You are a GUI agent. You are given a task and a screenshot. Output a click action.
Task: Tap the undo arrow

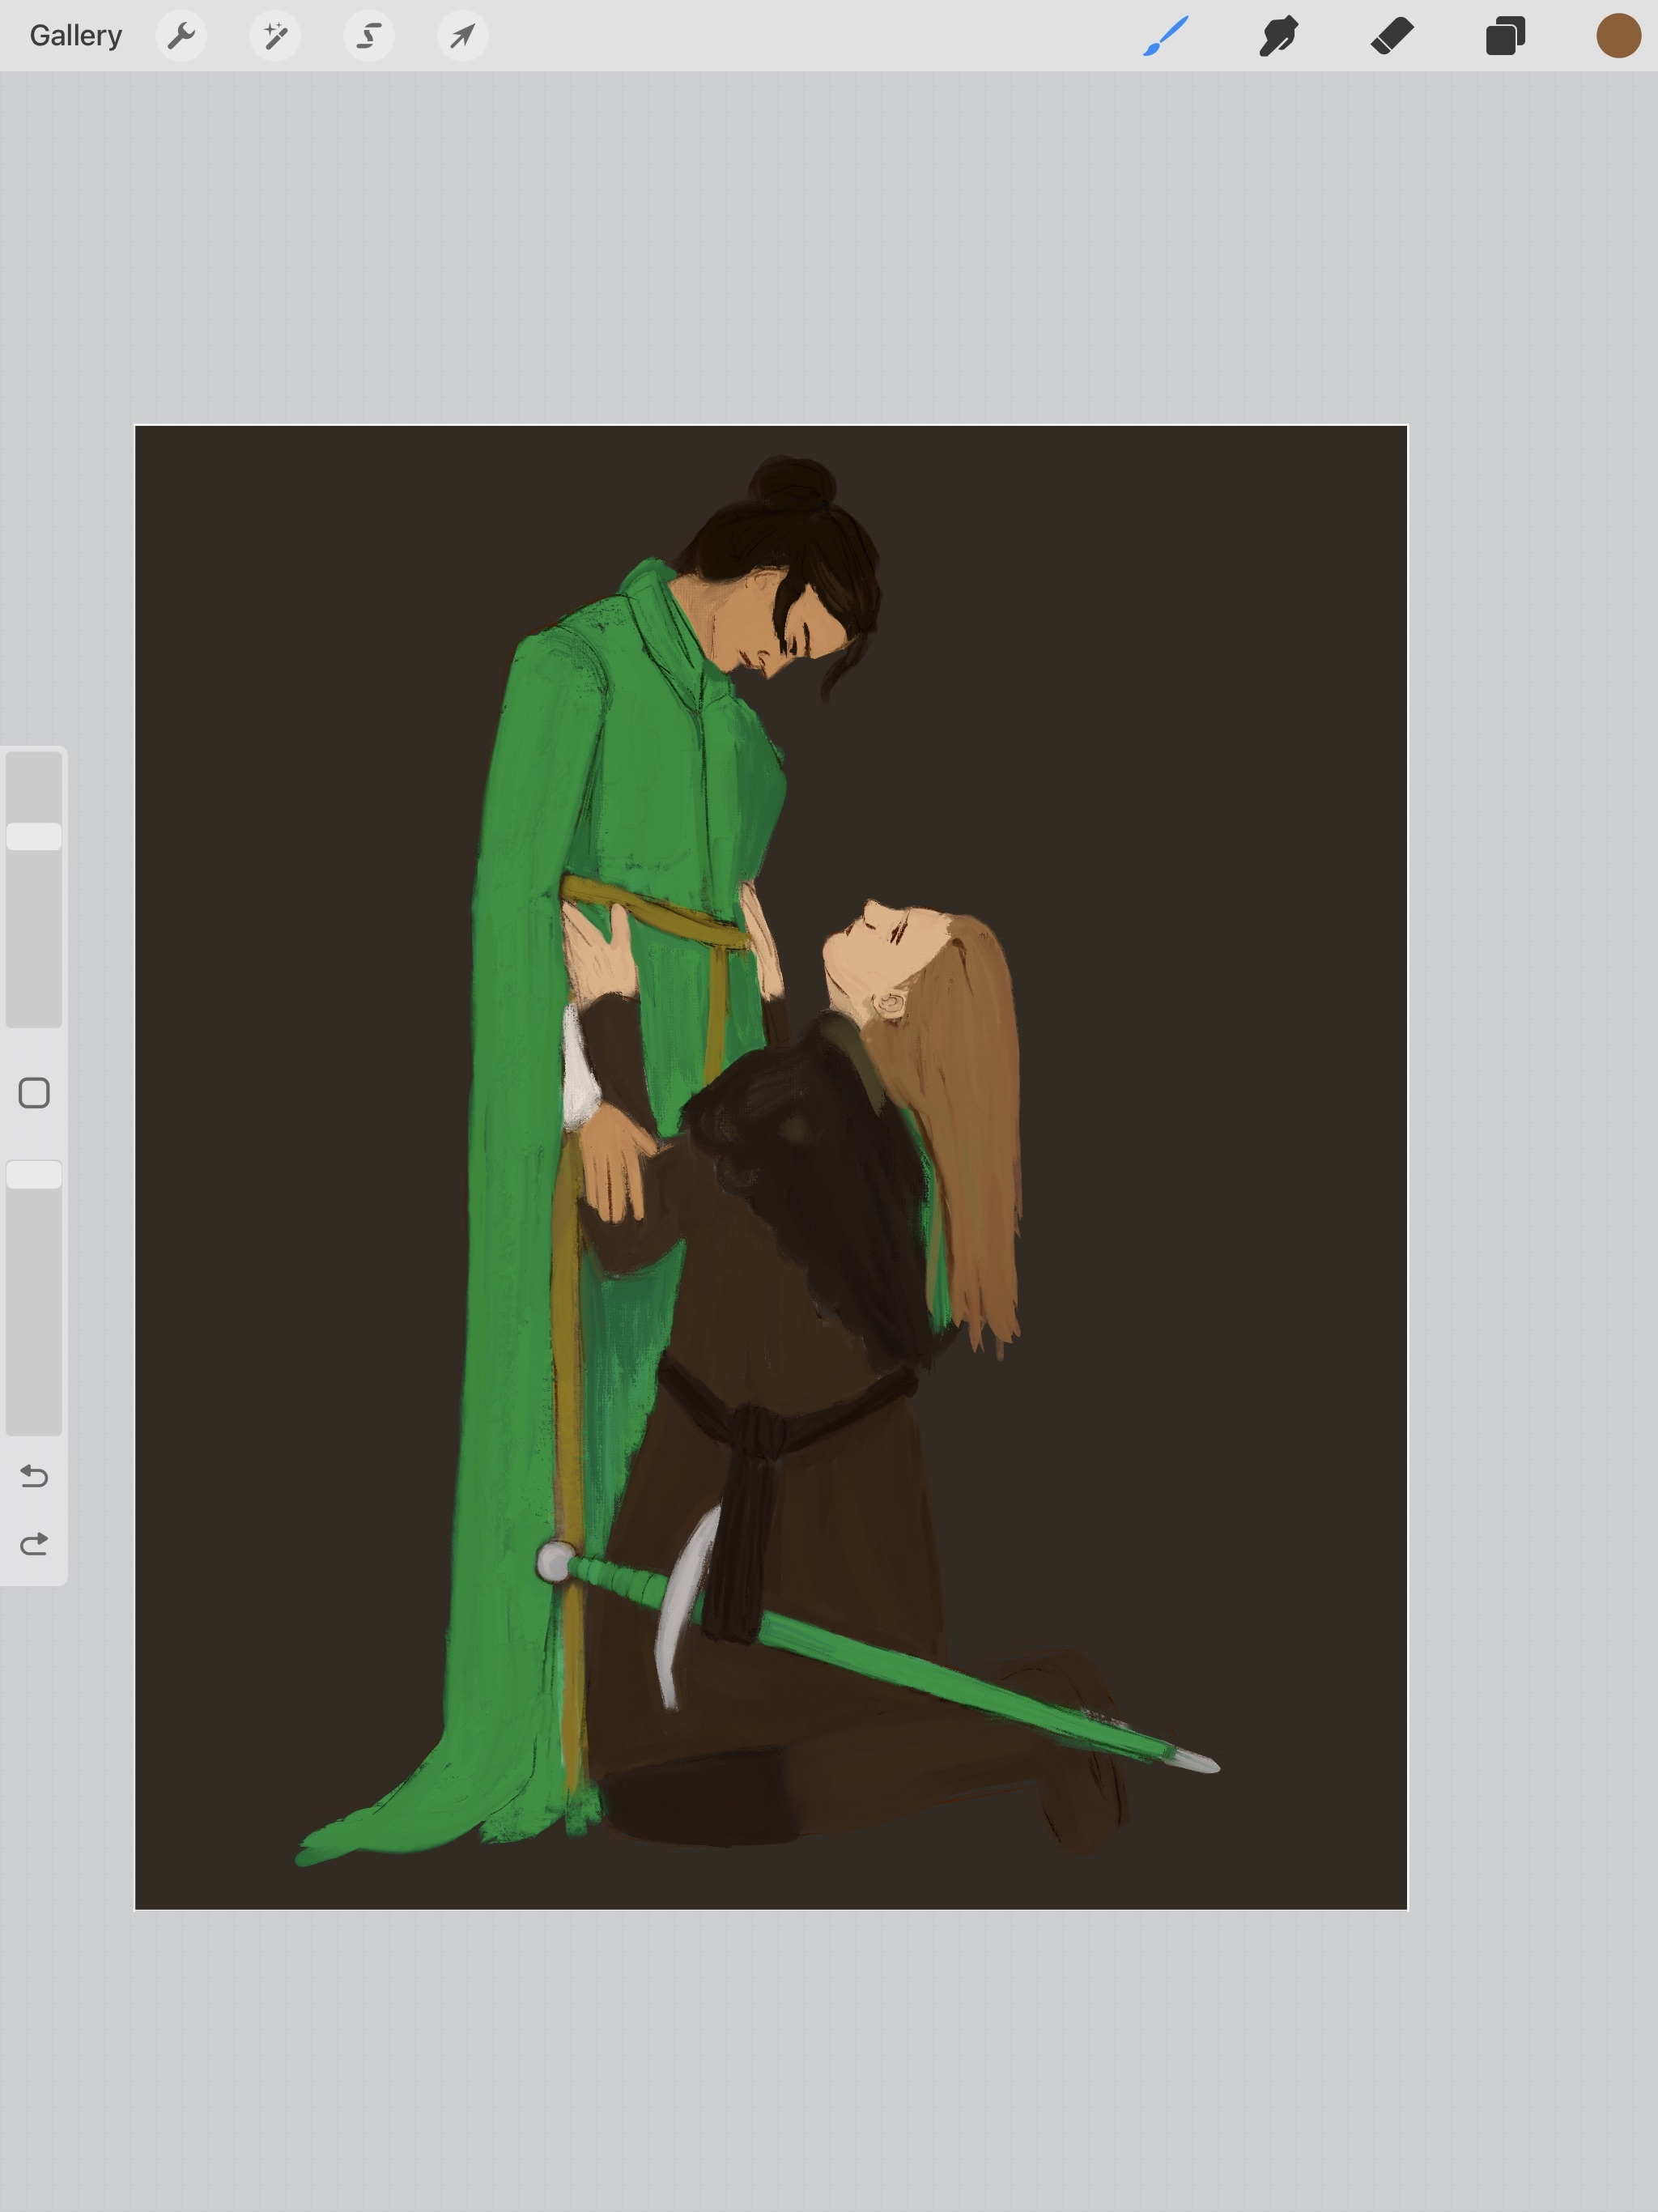35,1476
